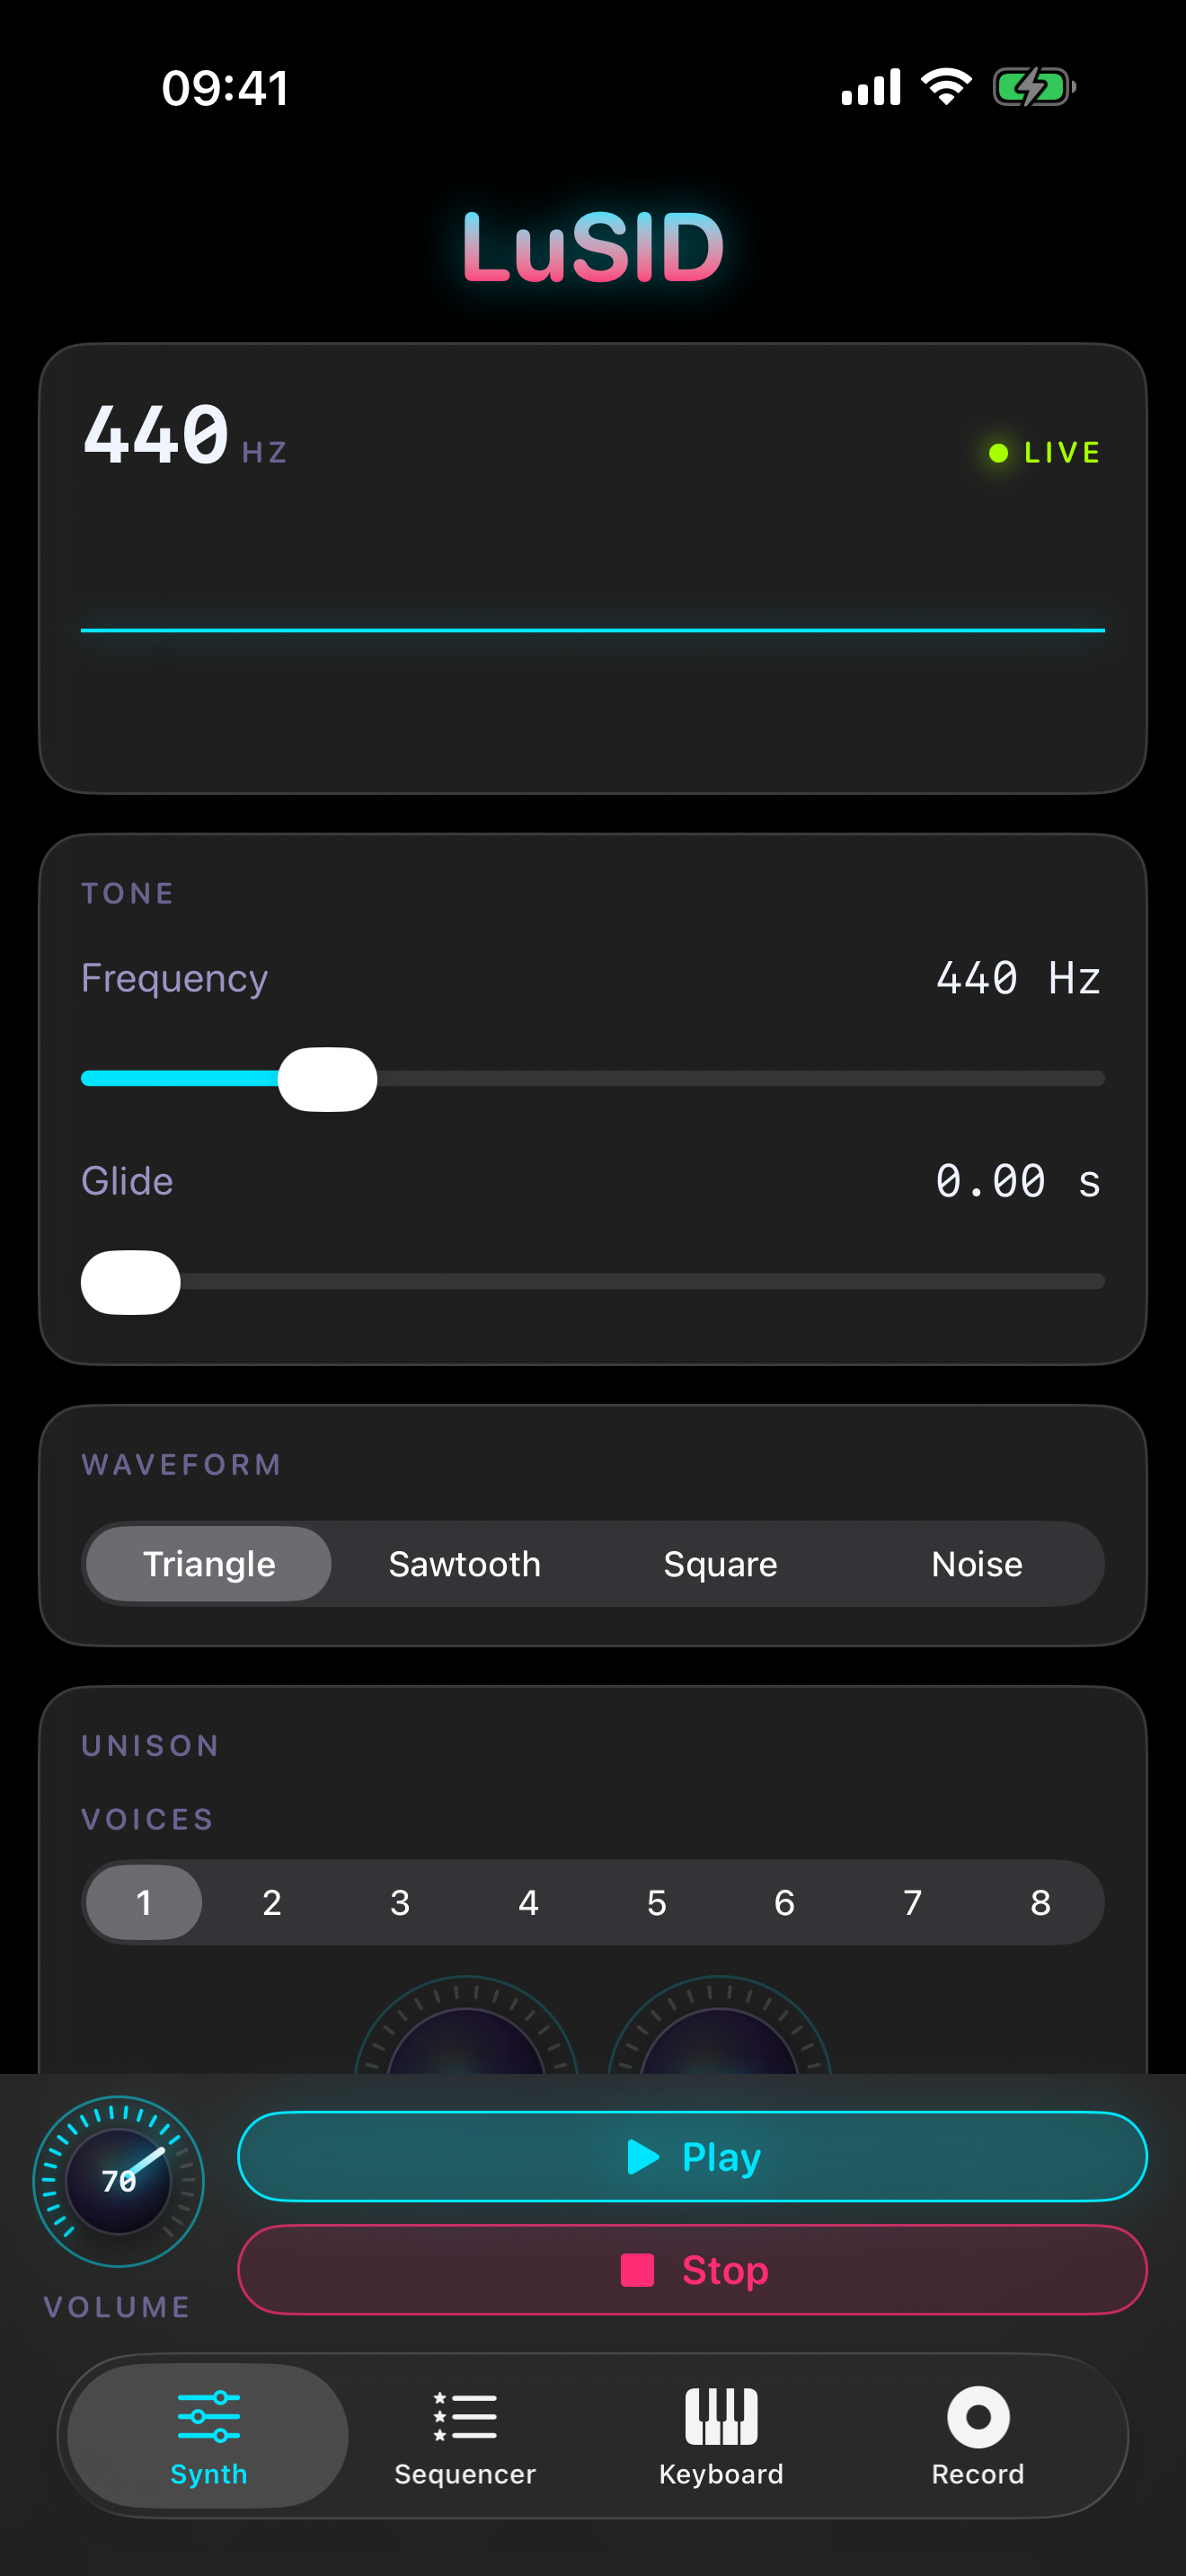Viewport: 1186px width, 2576px height.
Task: Tap the battery charging icon
Action: tap(1034, 87)
